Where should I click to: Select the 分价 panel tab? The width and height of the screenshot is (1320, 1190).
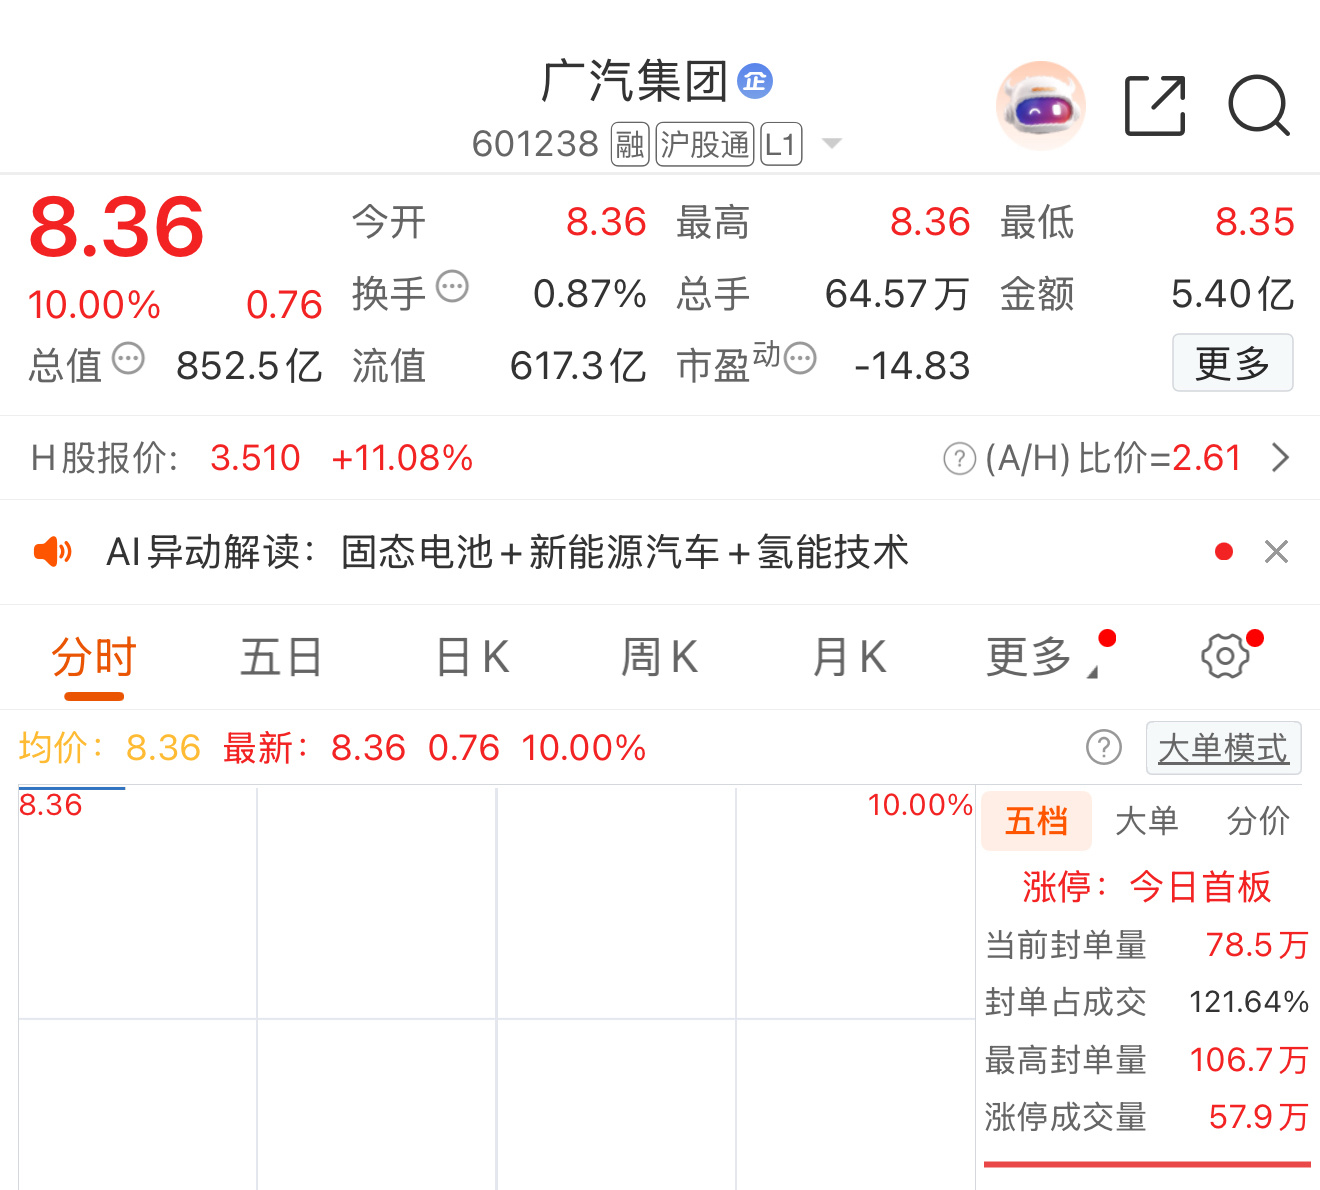click(x=1257, y=820)
